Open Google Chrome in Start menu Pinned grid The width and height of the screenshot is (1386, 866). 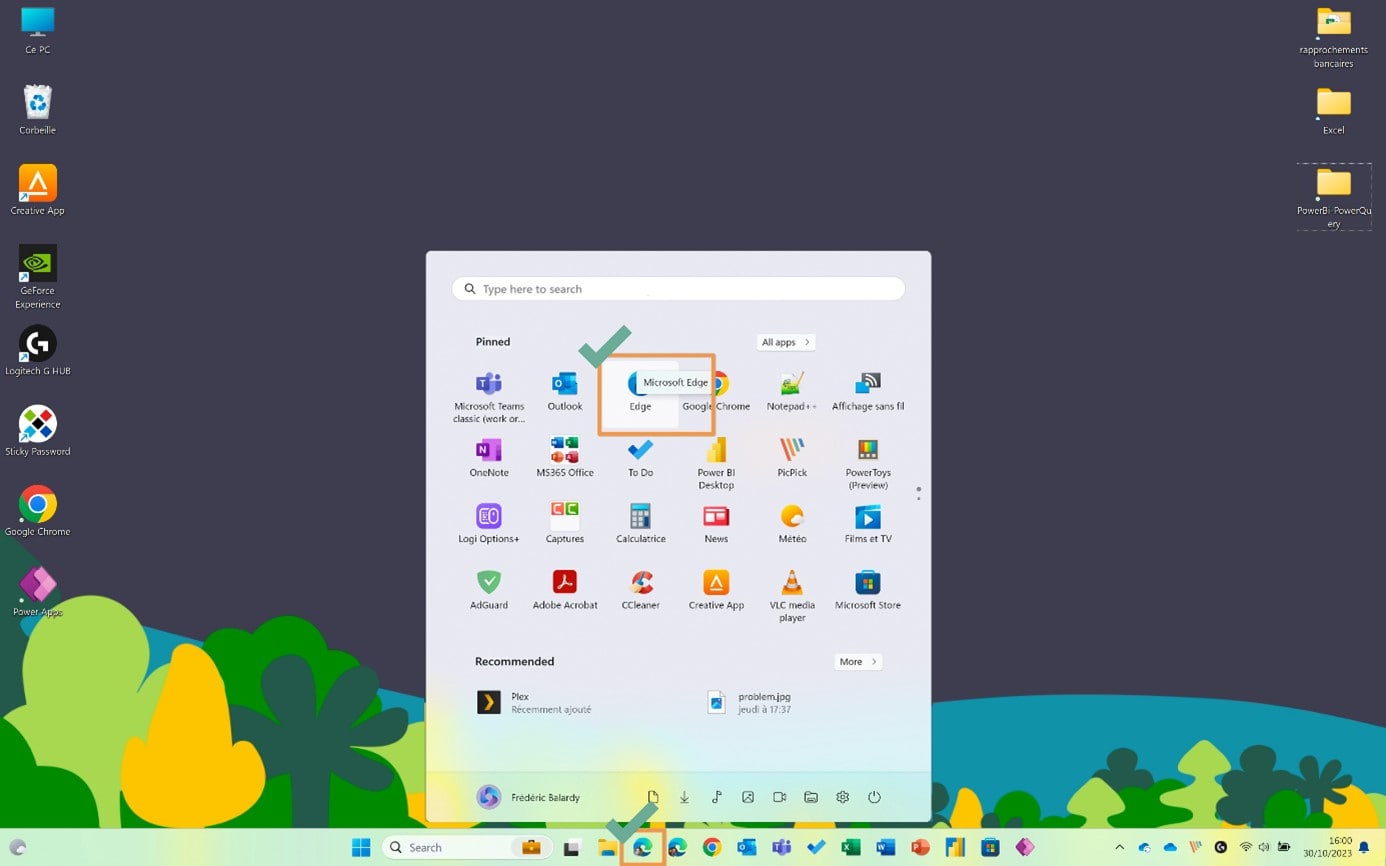[716, 390]
